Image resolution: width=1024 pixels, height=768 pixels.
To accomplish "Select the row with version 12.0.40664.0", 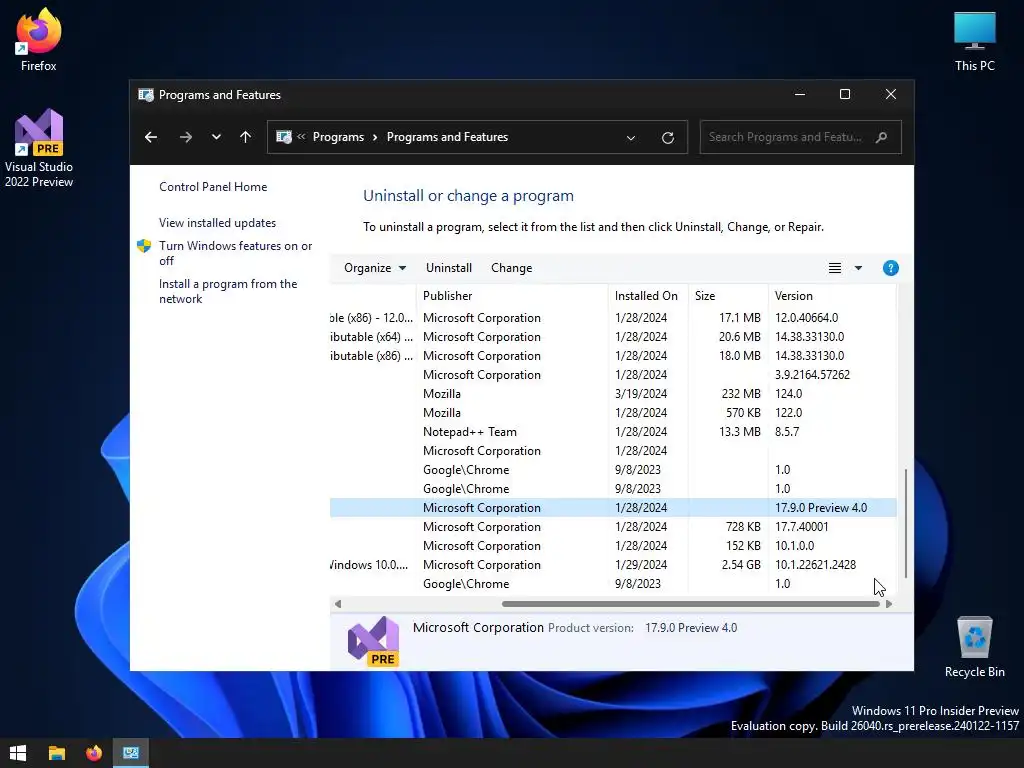I will pos(613,318).
